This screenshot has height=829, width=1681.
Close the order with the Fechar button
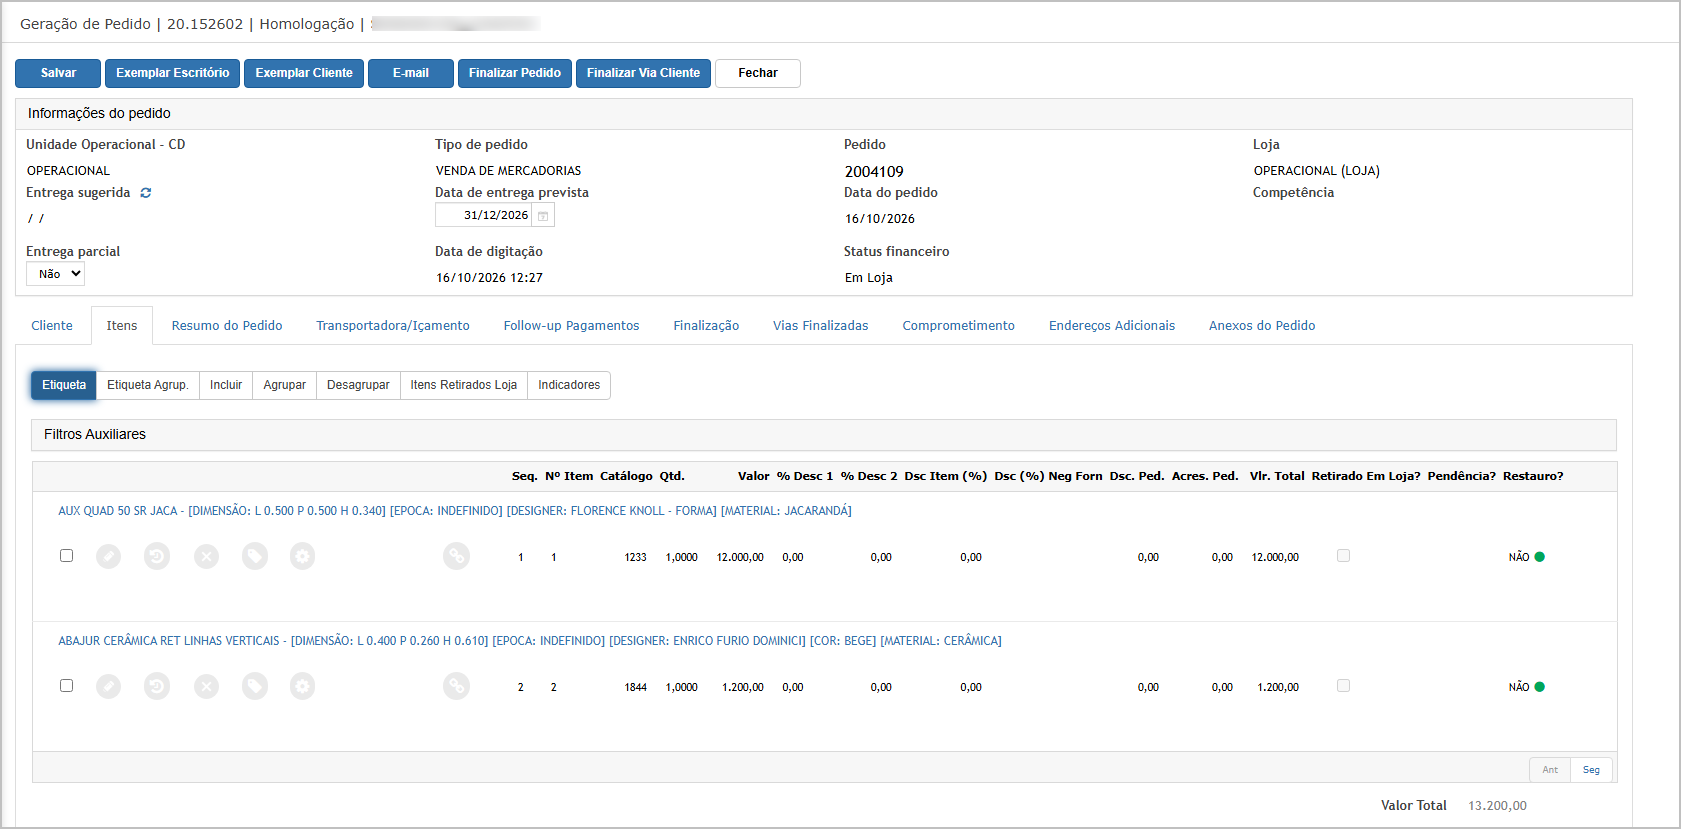click(758, 73)
